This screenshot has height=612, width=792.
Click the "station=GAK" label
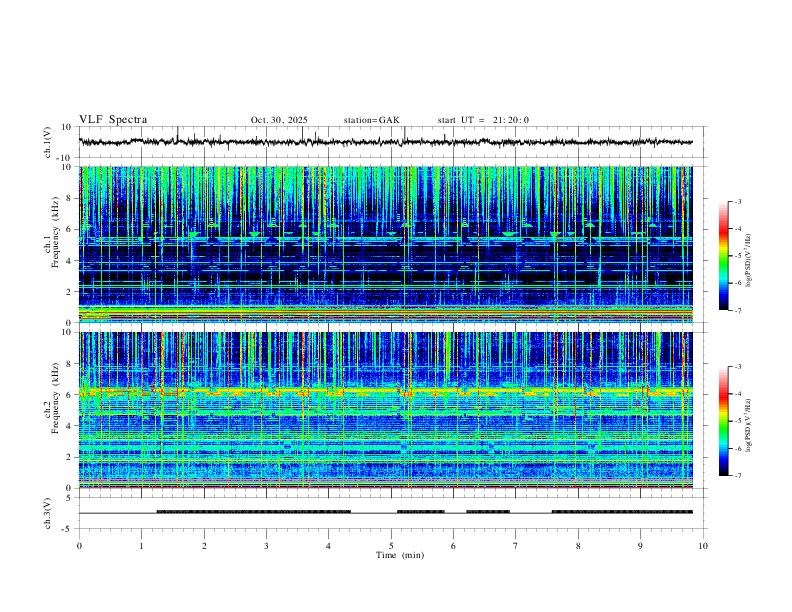[x=371, y=120]
